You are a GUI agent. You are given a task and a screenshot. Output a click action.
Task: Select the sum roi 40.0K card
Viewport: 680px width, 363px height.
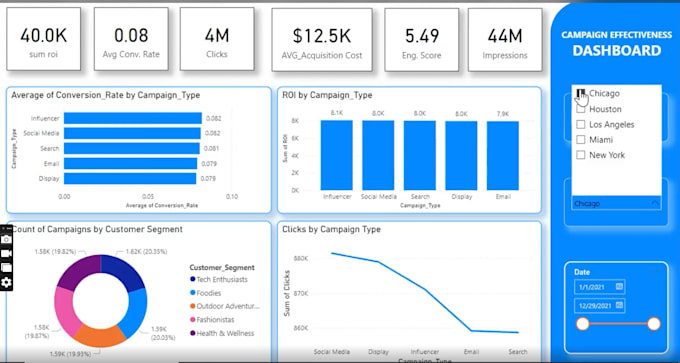point(43,39)
